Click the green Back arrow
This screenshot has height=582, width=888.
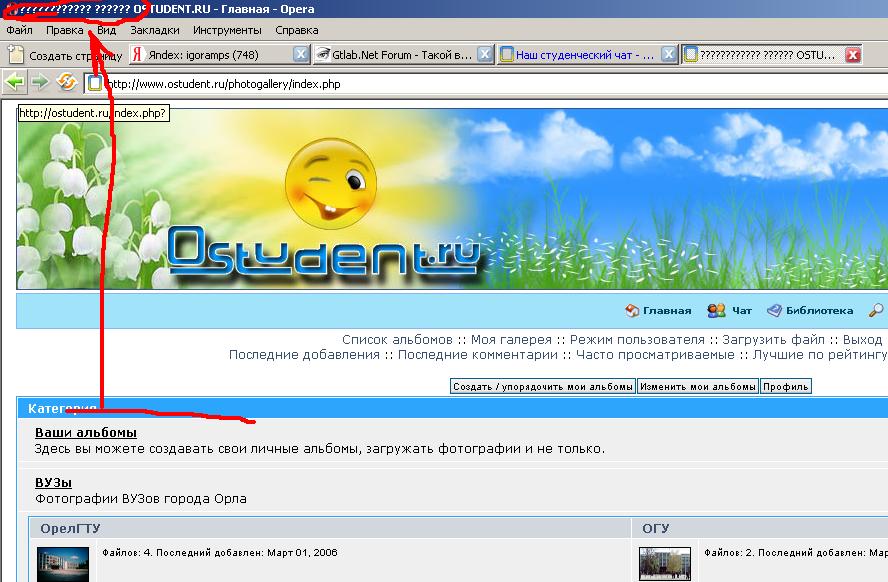point(14,83)
